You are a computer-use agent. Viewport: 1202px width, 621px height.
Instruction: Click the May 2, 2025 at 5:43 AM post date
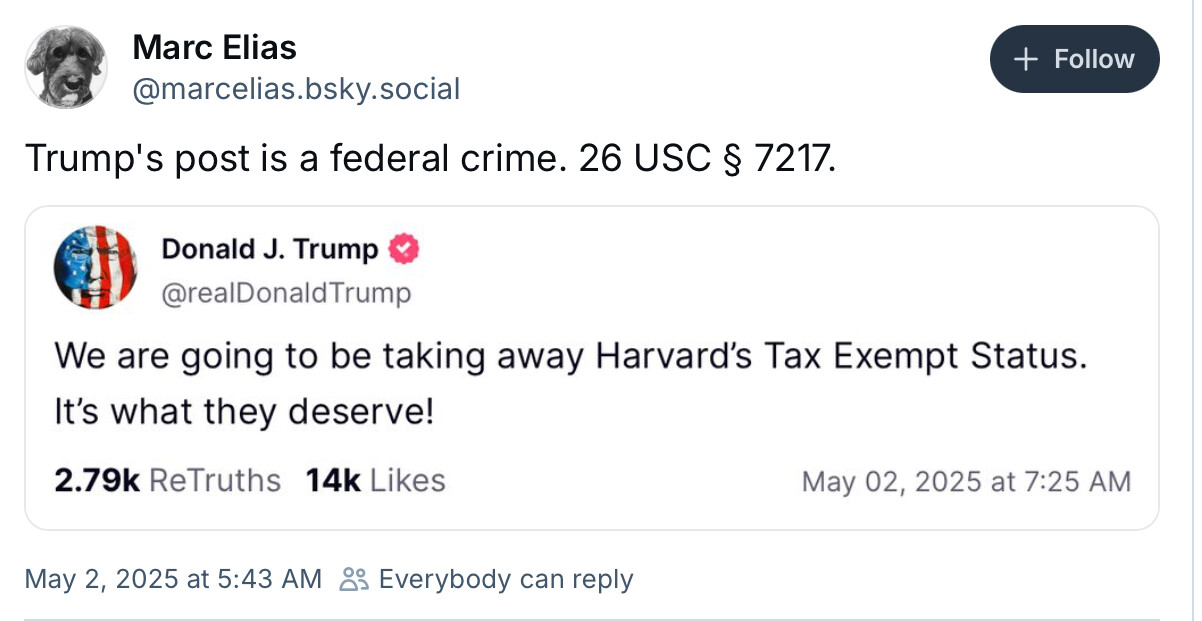[x=173, y=579]
